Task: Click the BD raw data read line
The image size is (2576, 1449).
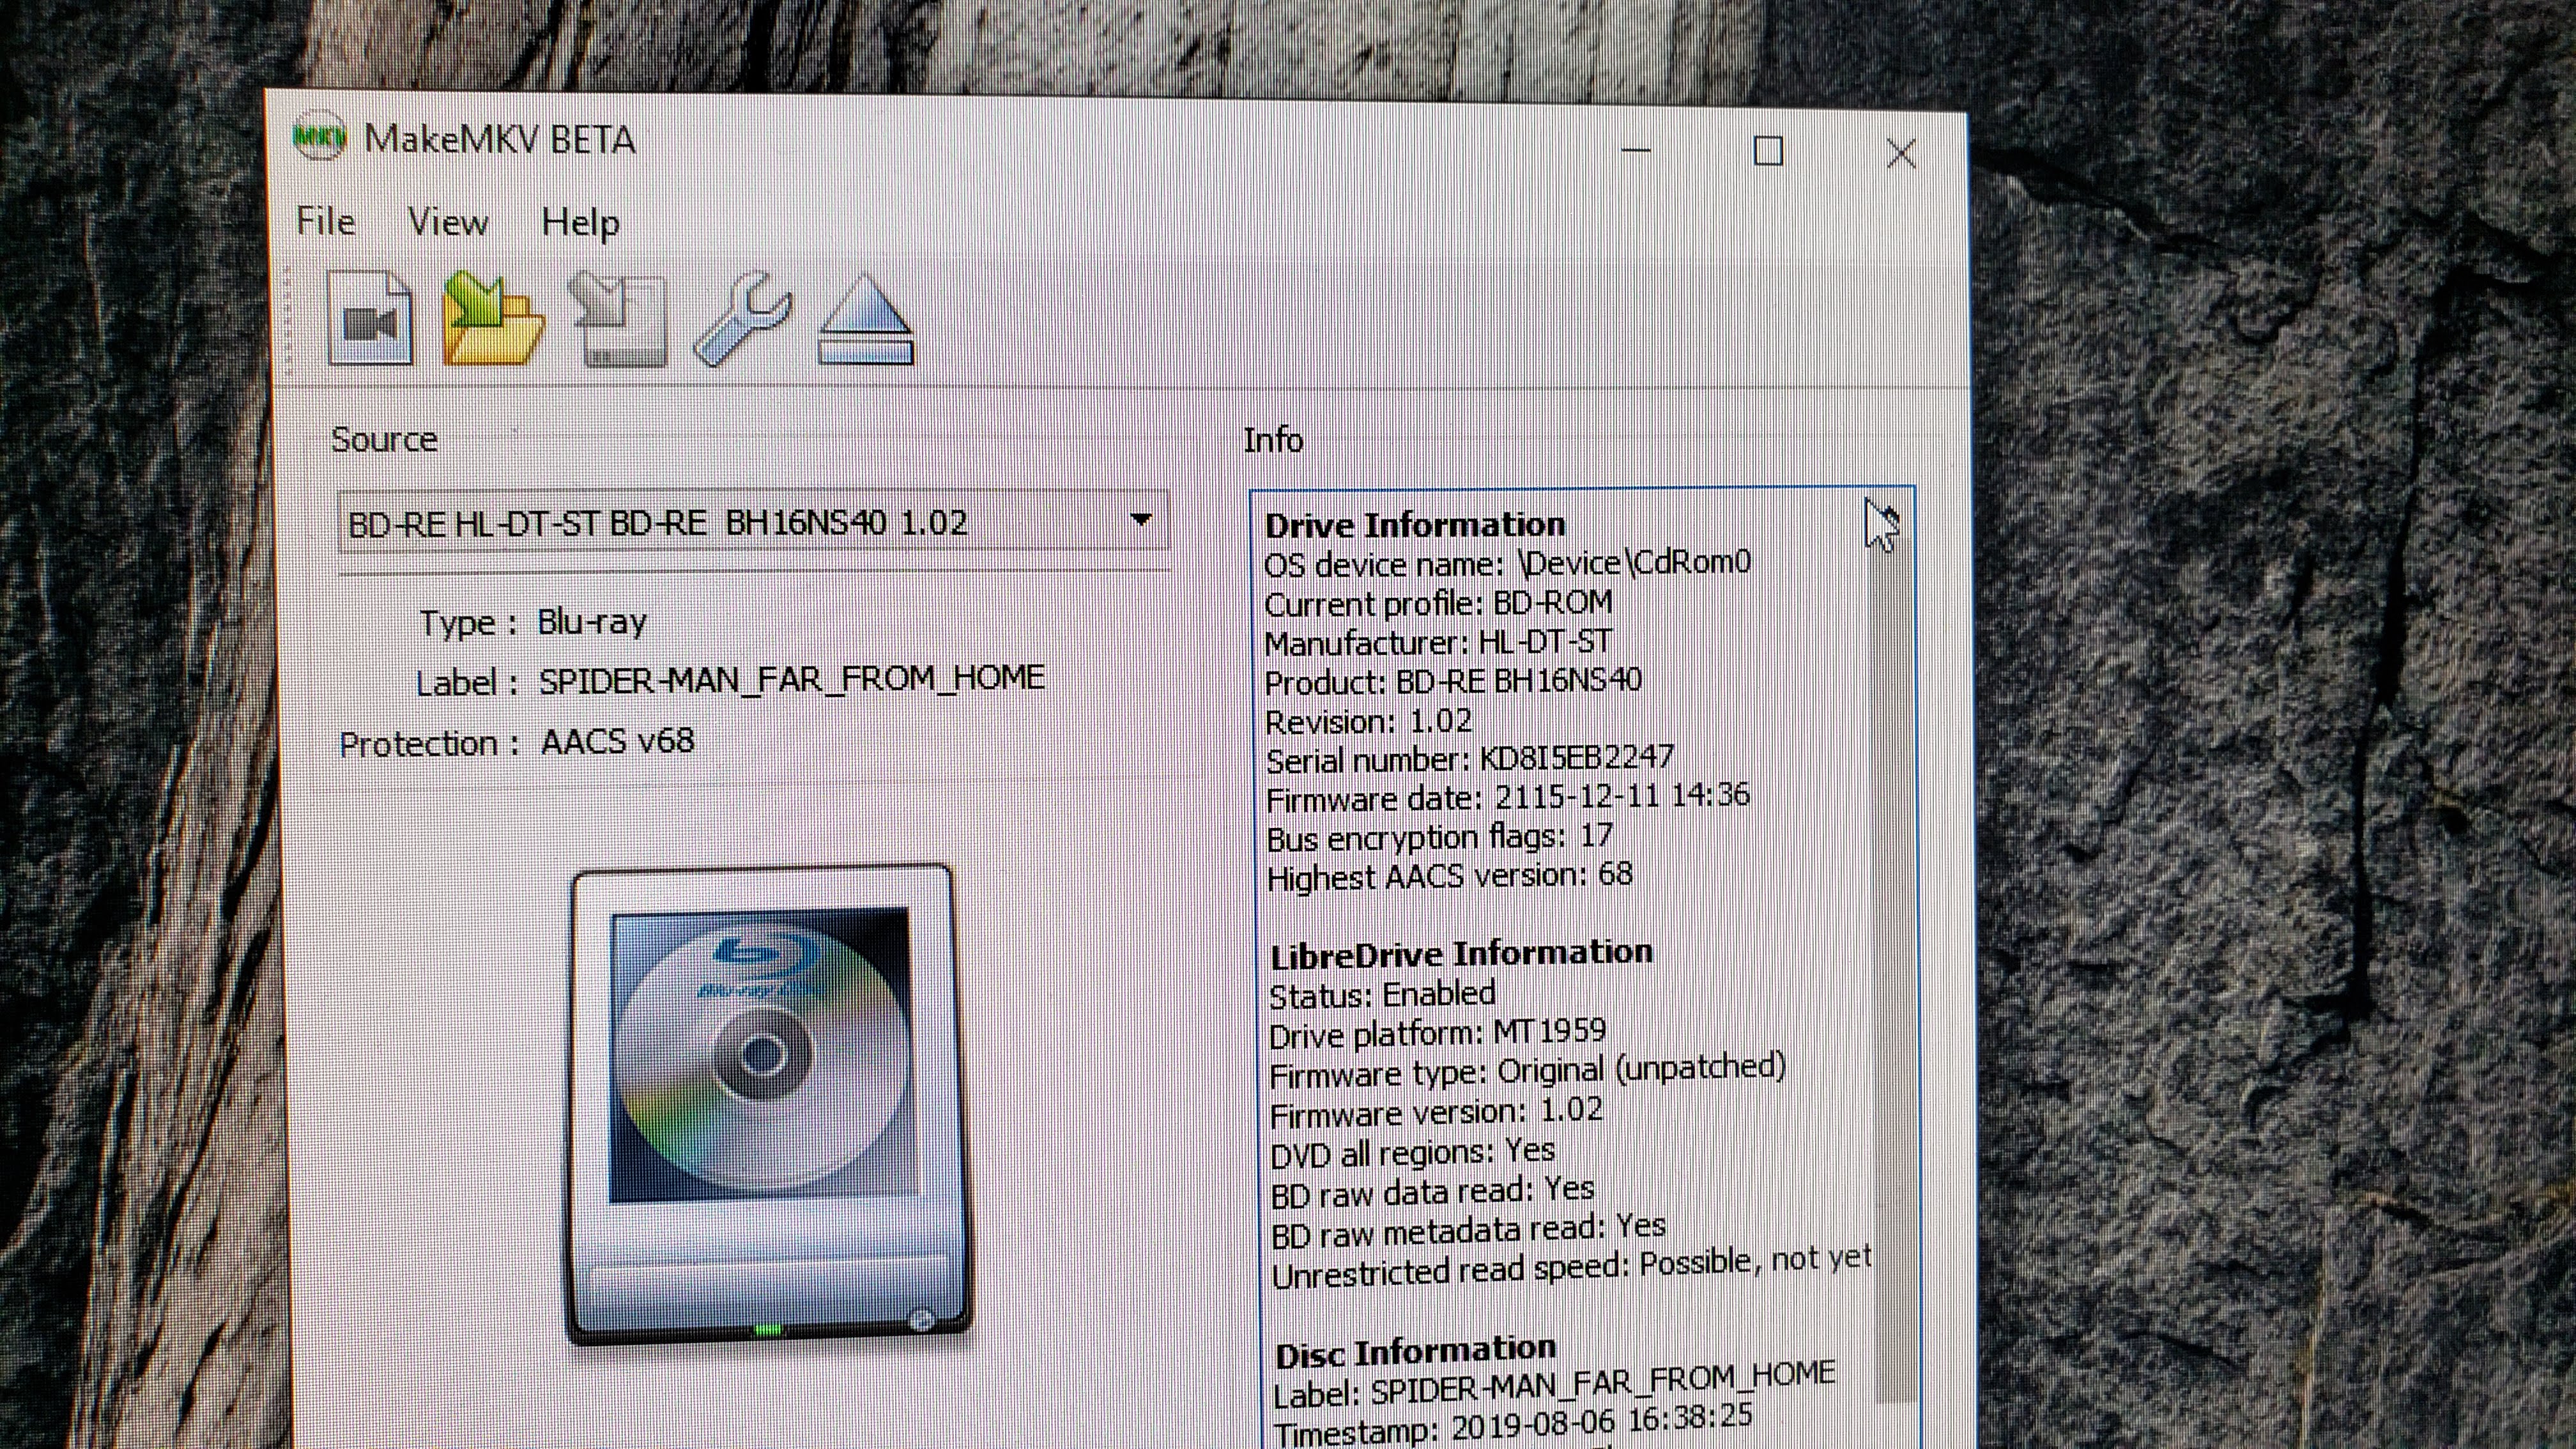Action: (1432, 1191)
